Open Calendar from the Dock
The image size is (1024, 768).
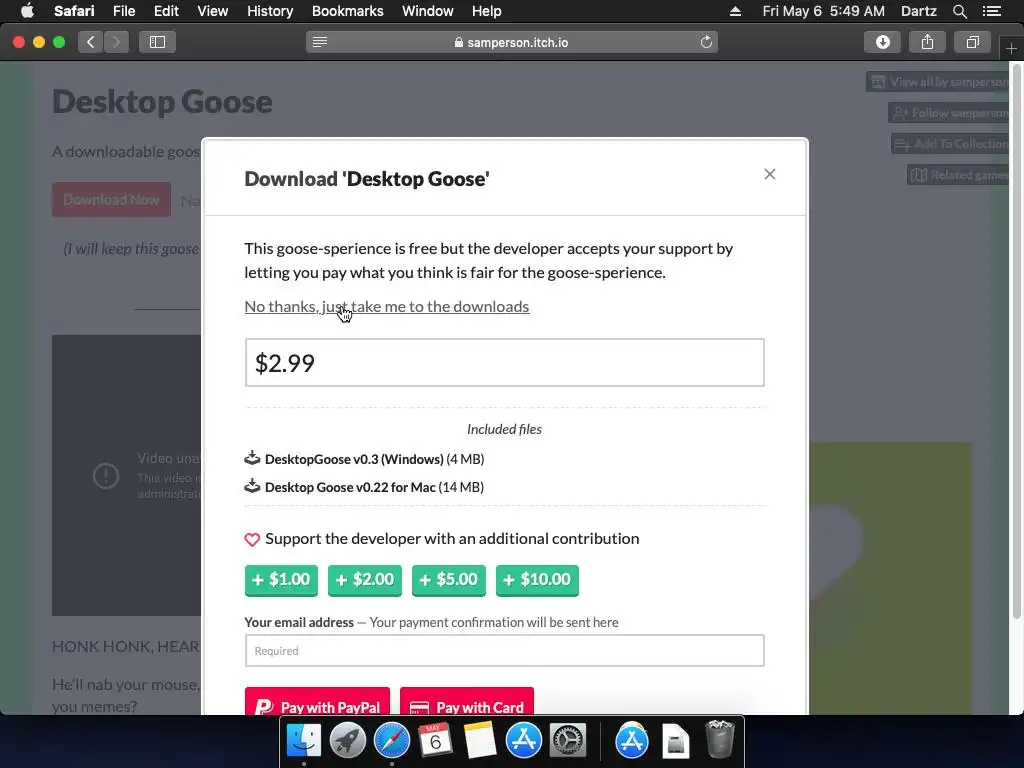[x=435, y=741]
